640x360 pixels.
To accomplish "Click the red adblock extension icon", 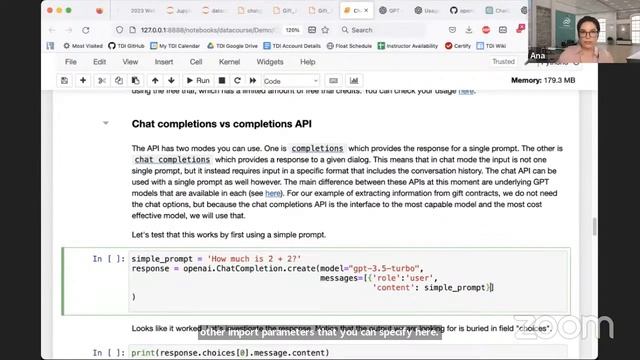I will pyautogui.click(x=486, y=30).
